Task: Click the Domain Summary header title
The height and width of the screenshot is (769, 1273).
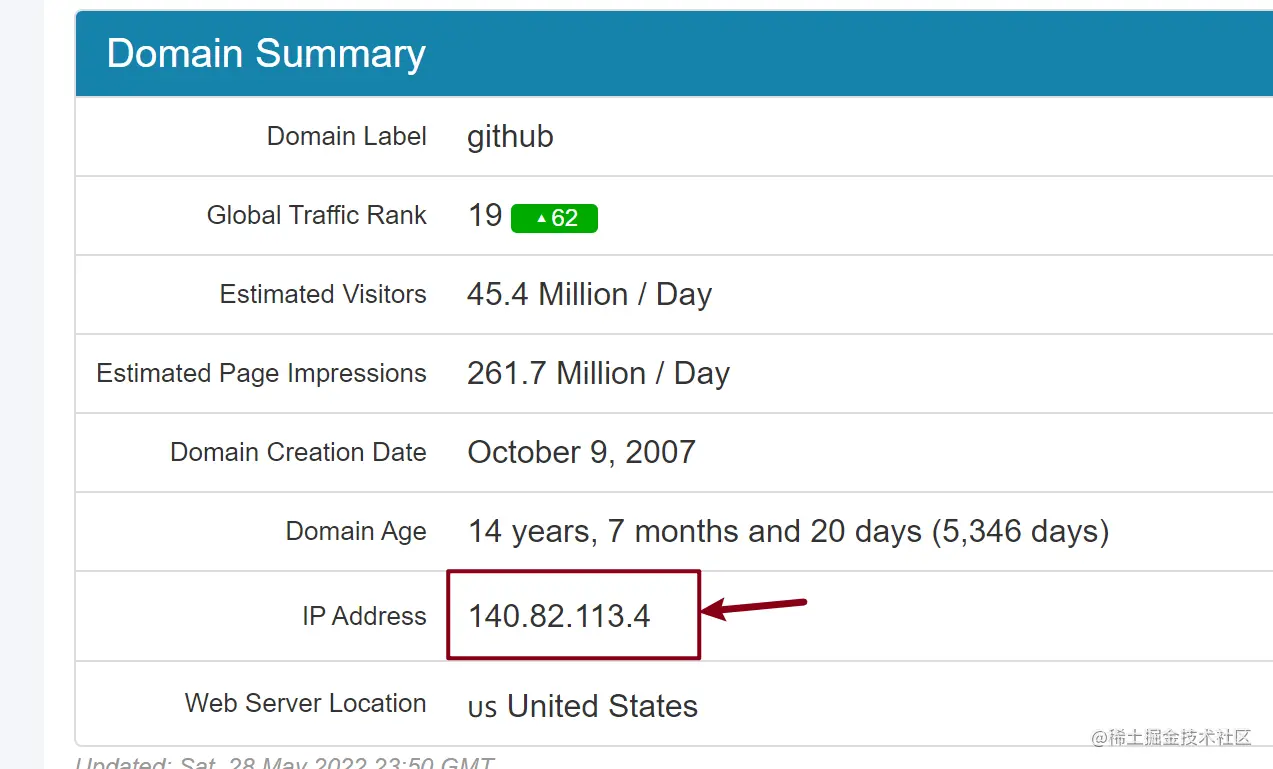Action: 266,54
